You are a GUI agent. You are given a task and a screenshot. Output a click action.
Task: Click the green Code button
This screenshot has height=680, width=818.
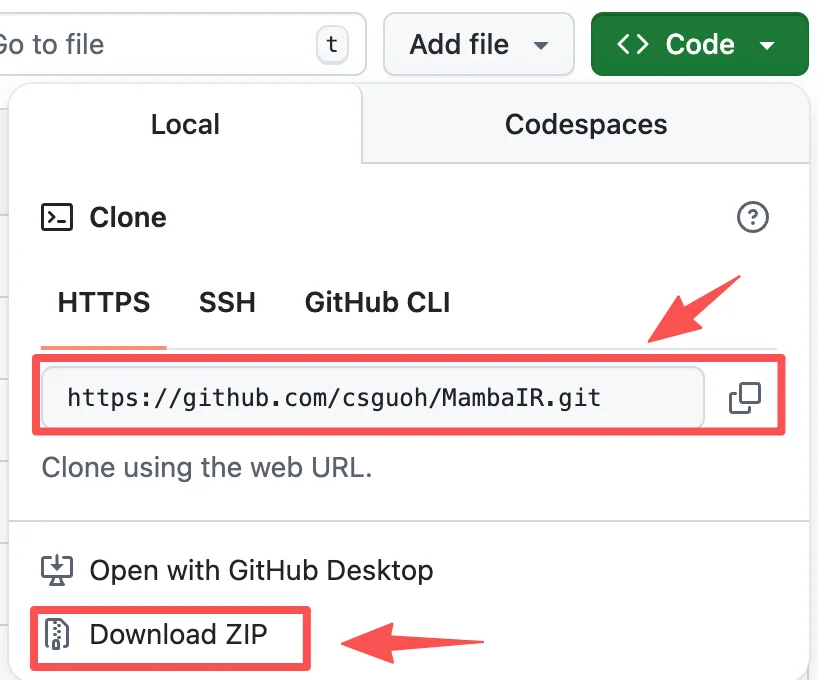point(700,44)
